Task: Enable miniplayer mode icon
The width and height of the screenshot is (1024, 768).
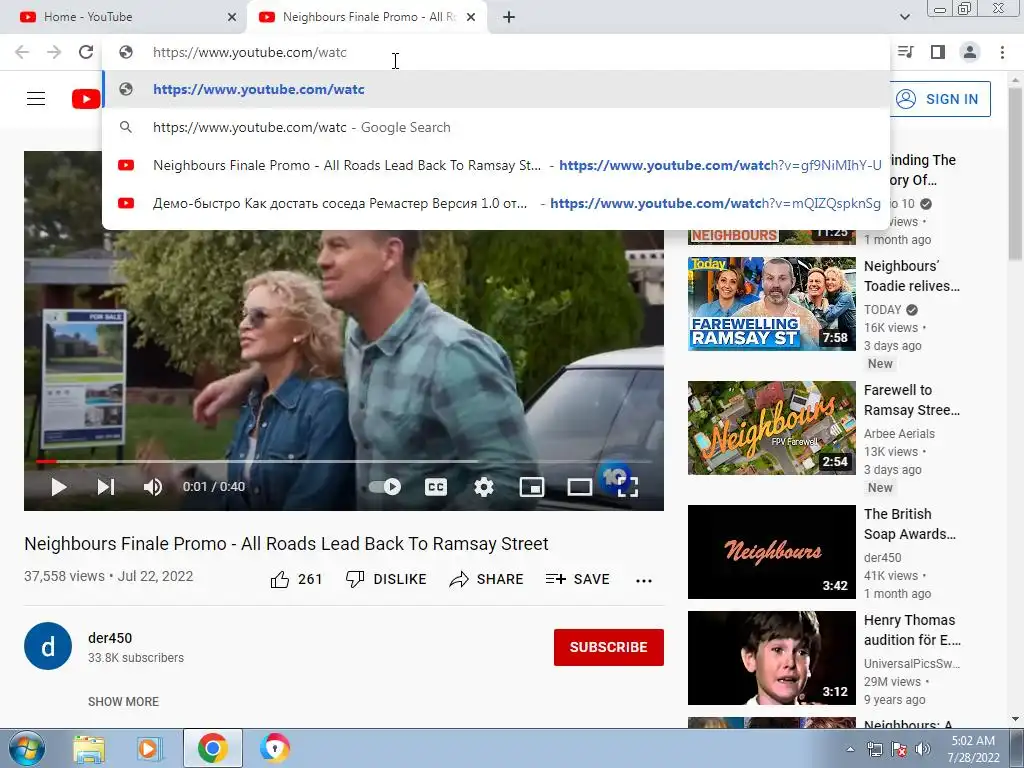Action: (x=532, y=487)
